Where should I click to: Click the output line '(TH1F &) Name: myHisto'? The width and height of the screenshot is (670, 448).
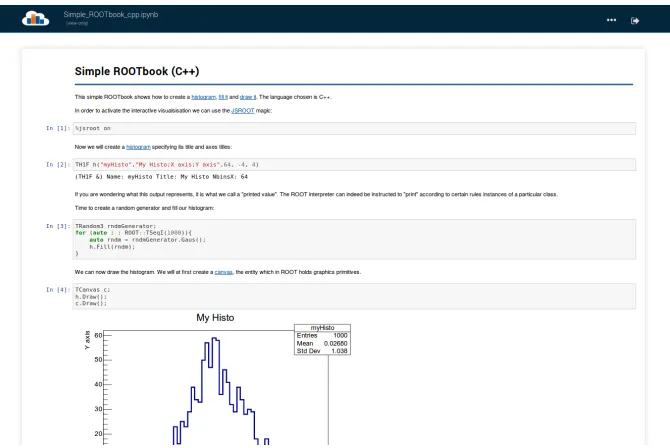[162, 177]
